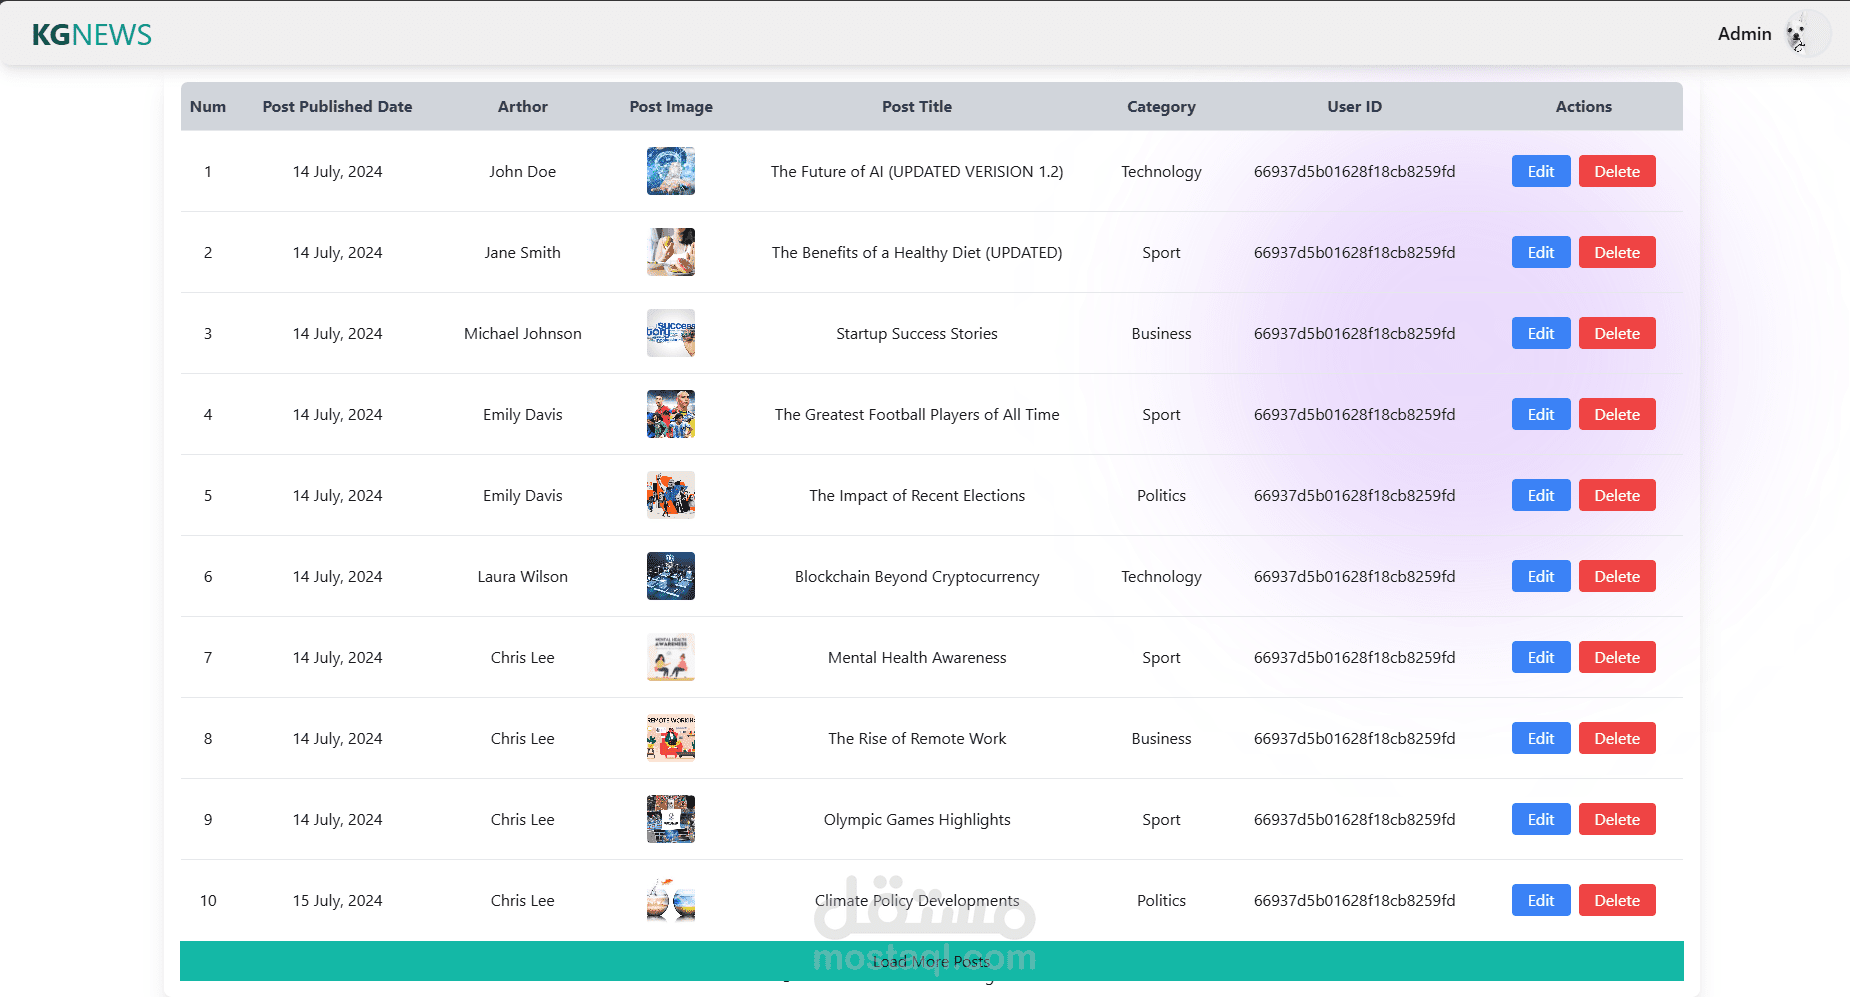Click the 'Post Title' column header
The height and width of the screenshot is (997, 1850).
pyautogui.click(x=917, y=107)
